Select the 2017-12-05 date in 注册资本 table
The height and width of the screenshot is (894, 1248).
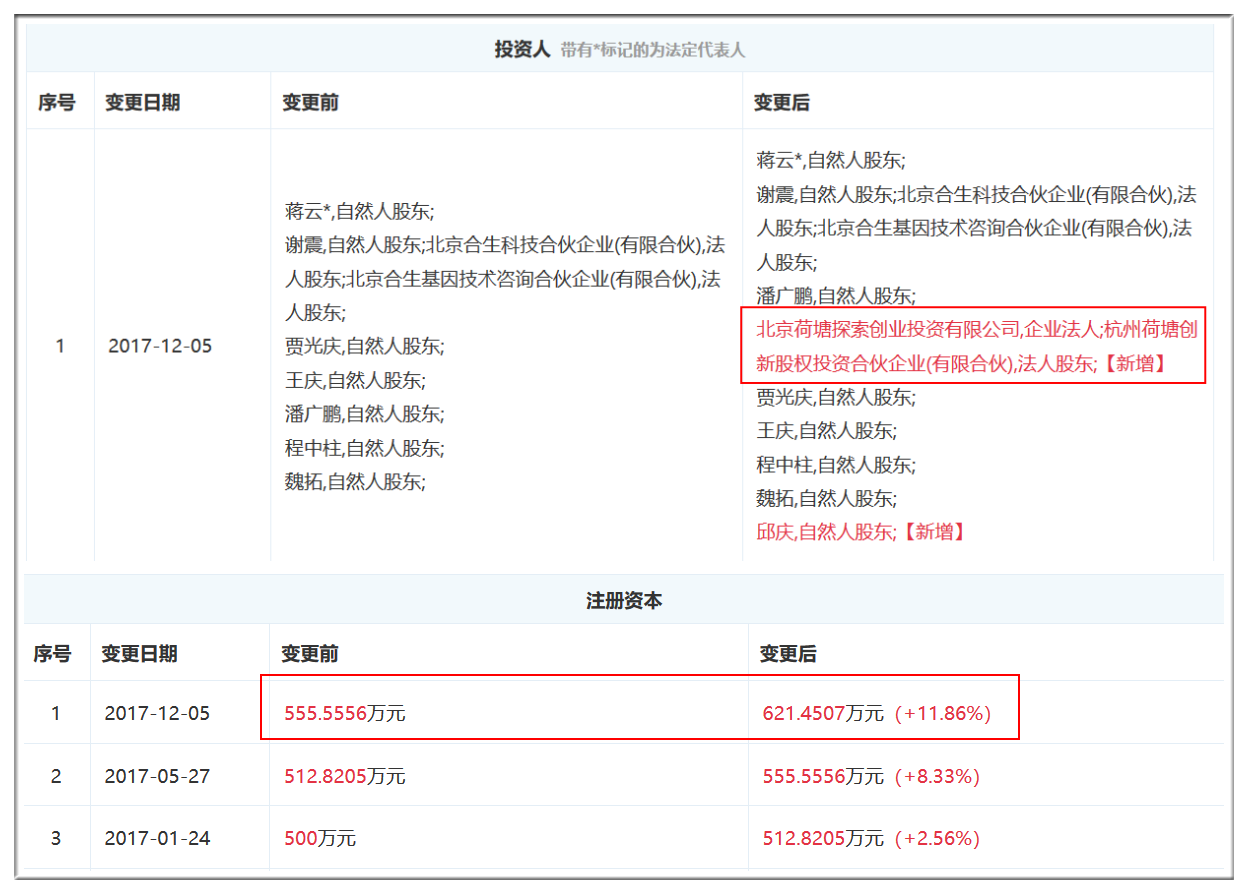[157, 714]
